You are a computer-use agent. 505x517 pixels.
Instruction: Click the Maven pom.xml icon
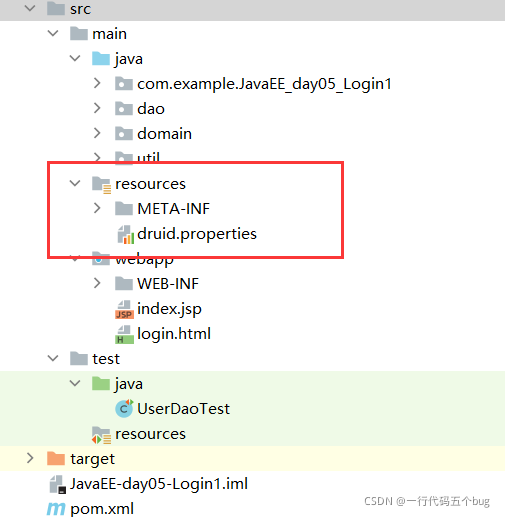click(56, 509)
